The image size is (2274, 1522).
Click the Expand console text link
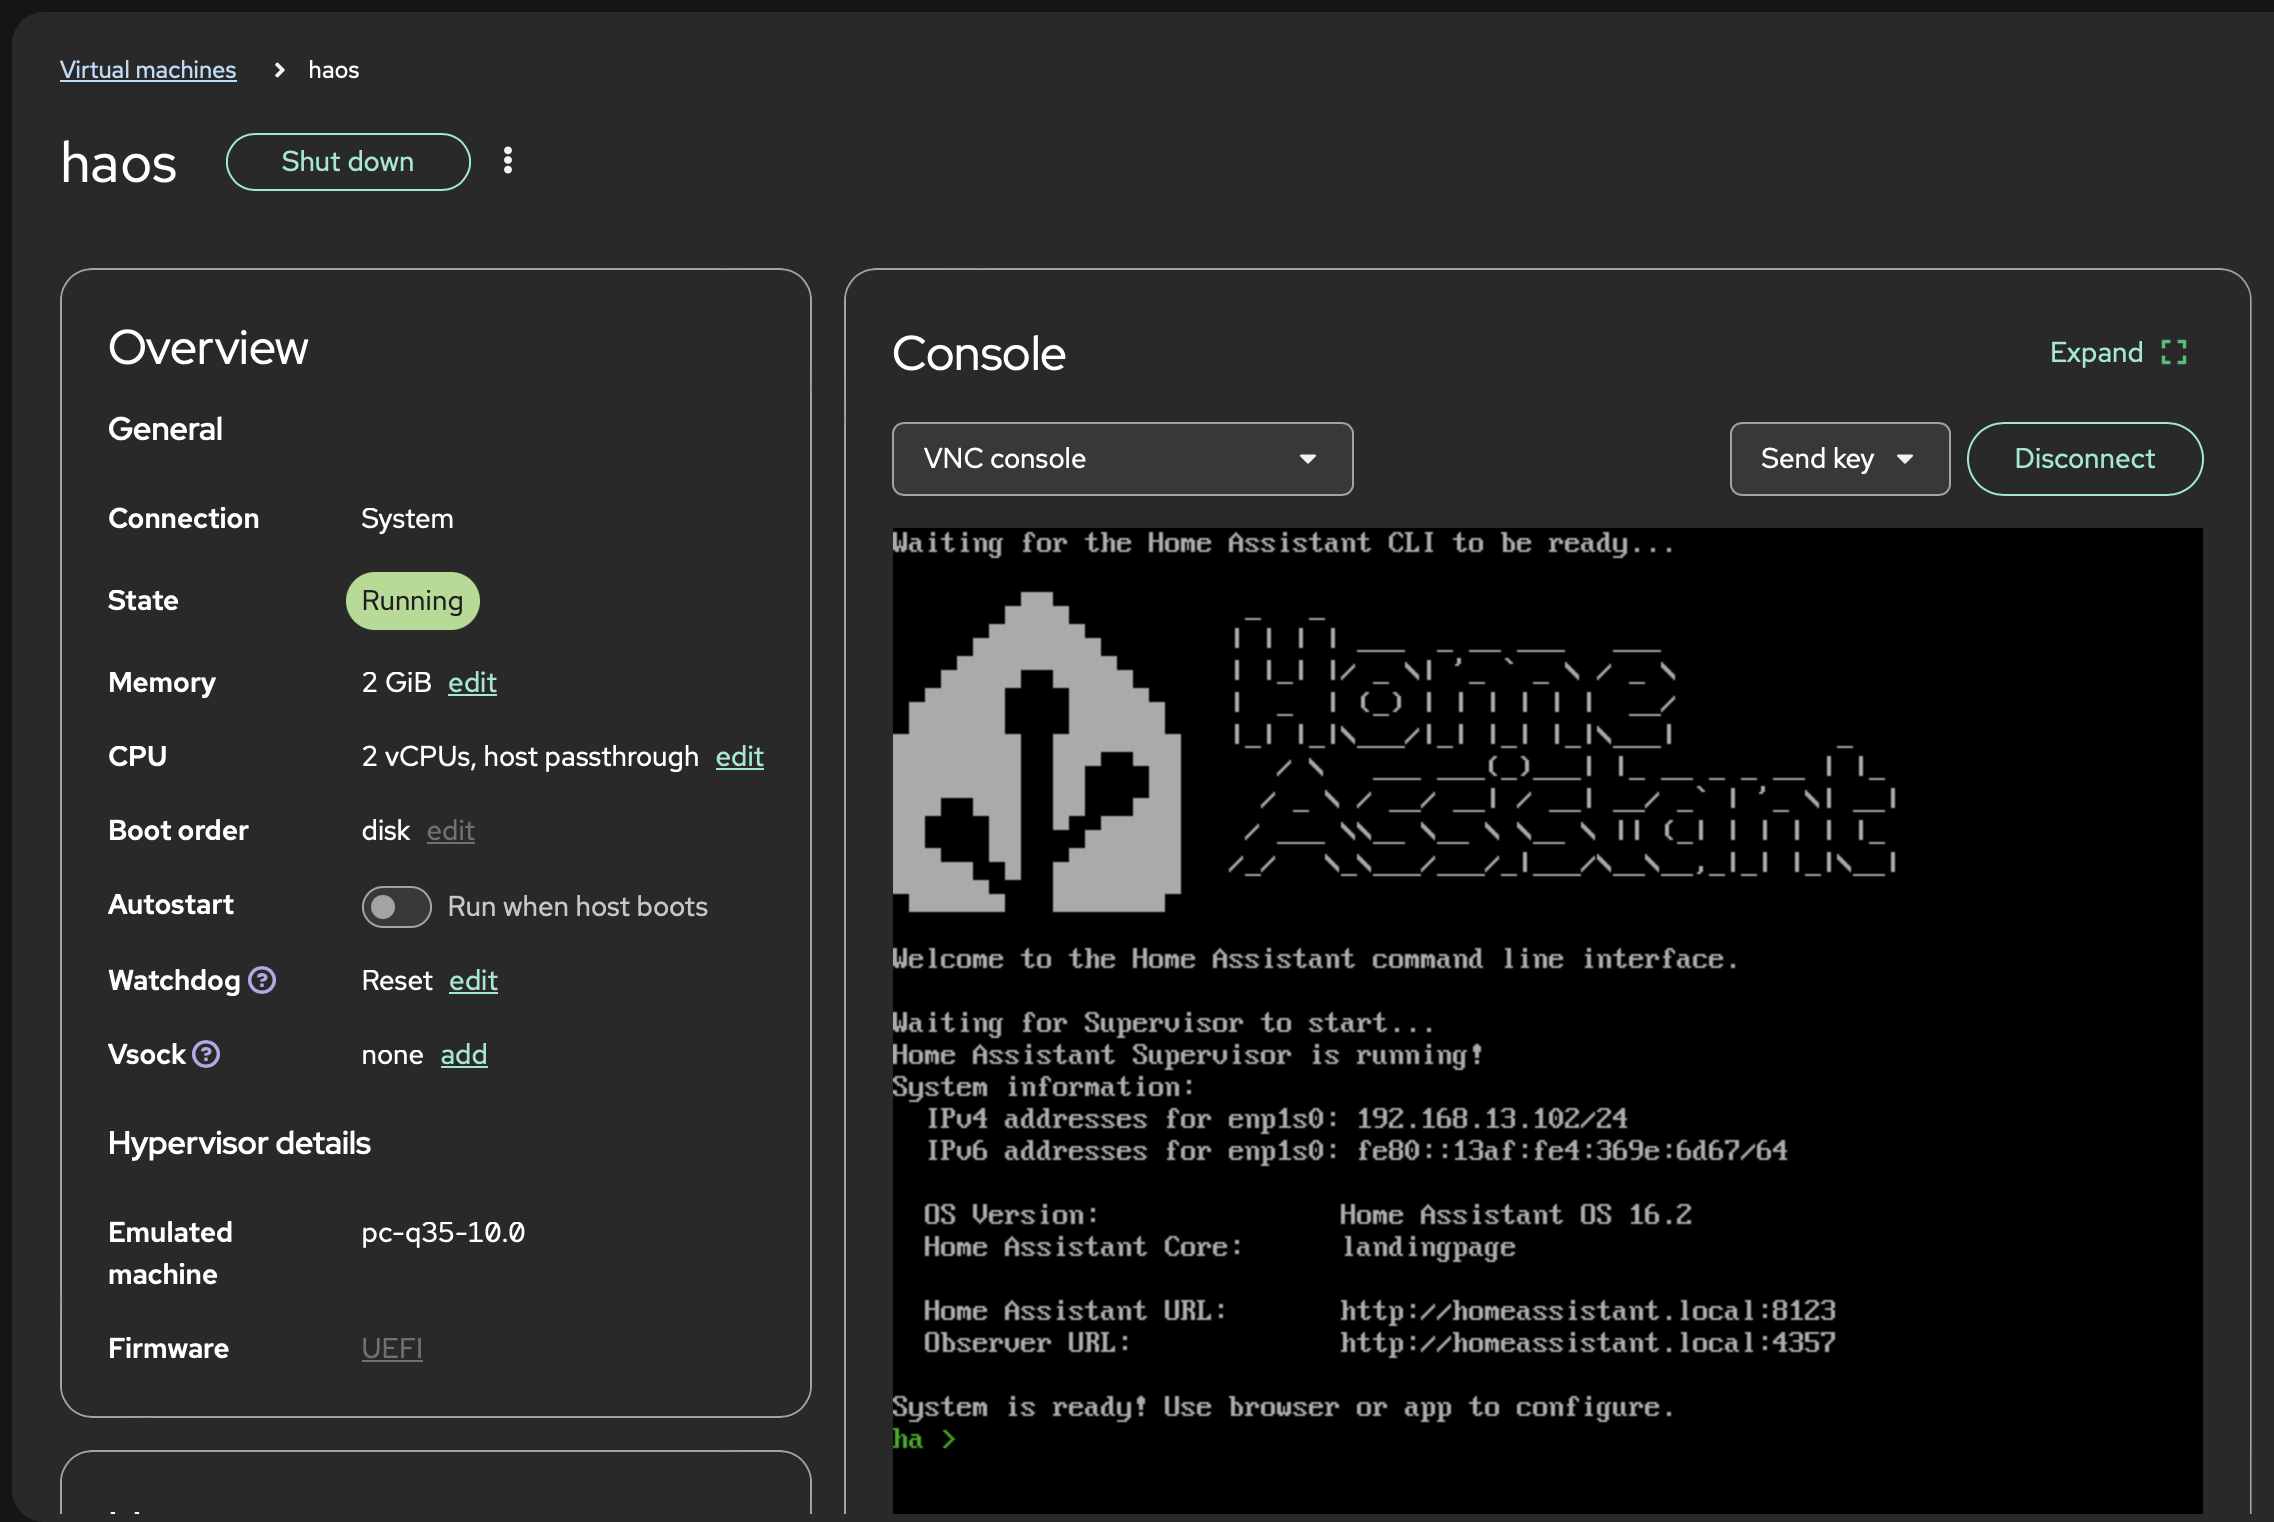pos(2096,352)
